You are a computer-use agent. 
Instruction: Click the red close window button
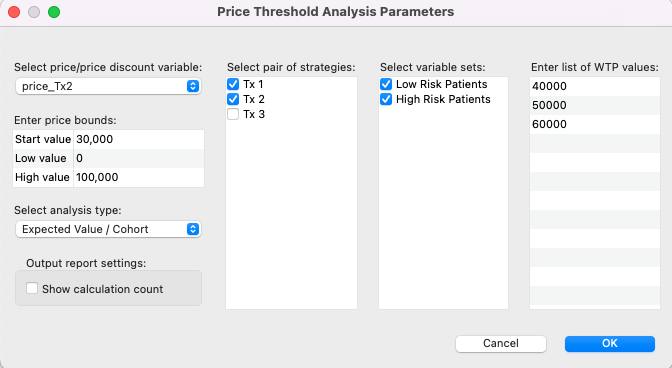14,12
